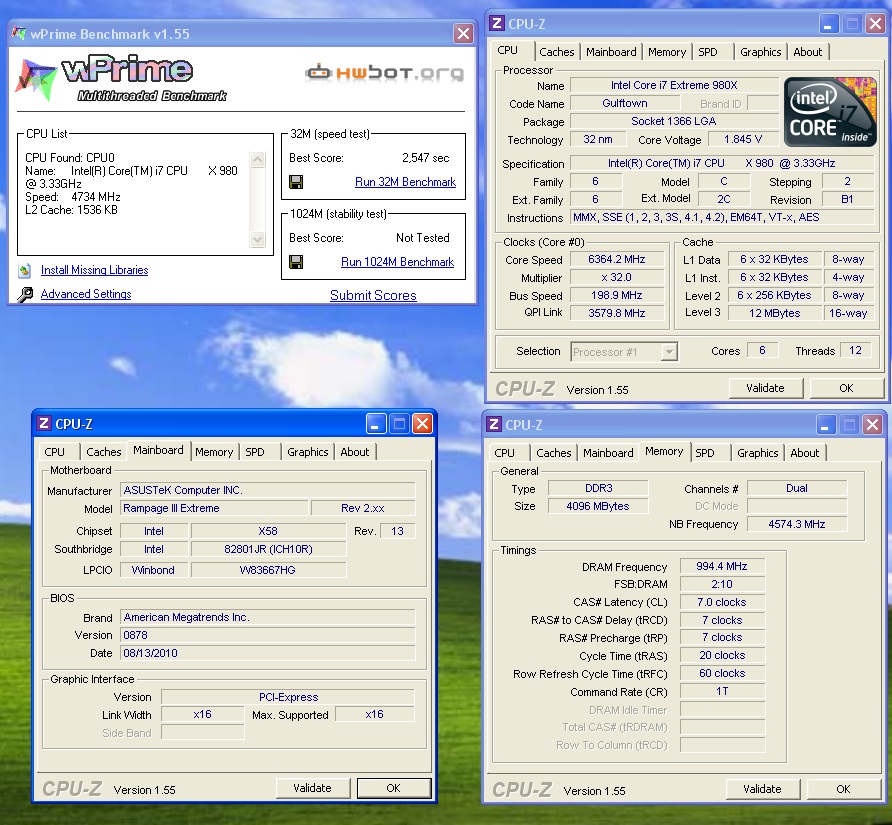Screen dimensions: 892x825
Task: Click NB Frequency value 4574.3 MHz
Action: 796,524
